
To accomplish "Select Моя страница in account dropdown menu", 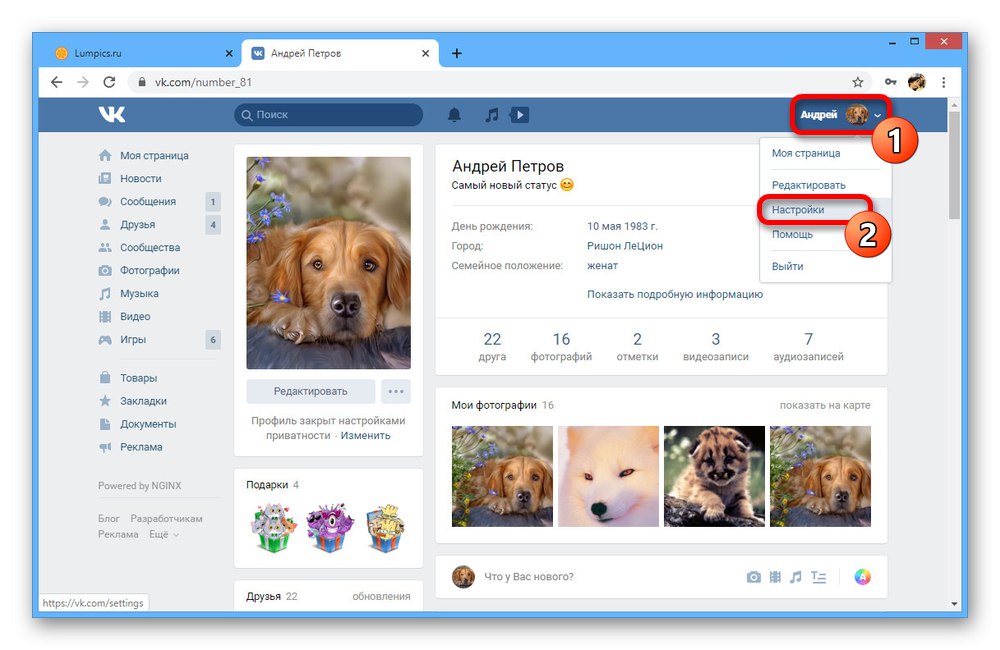I will (805, 153).
